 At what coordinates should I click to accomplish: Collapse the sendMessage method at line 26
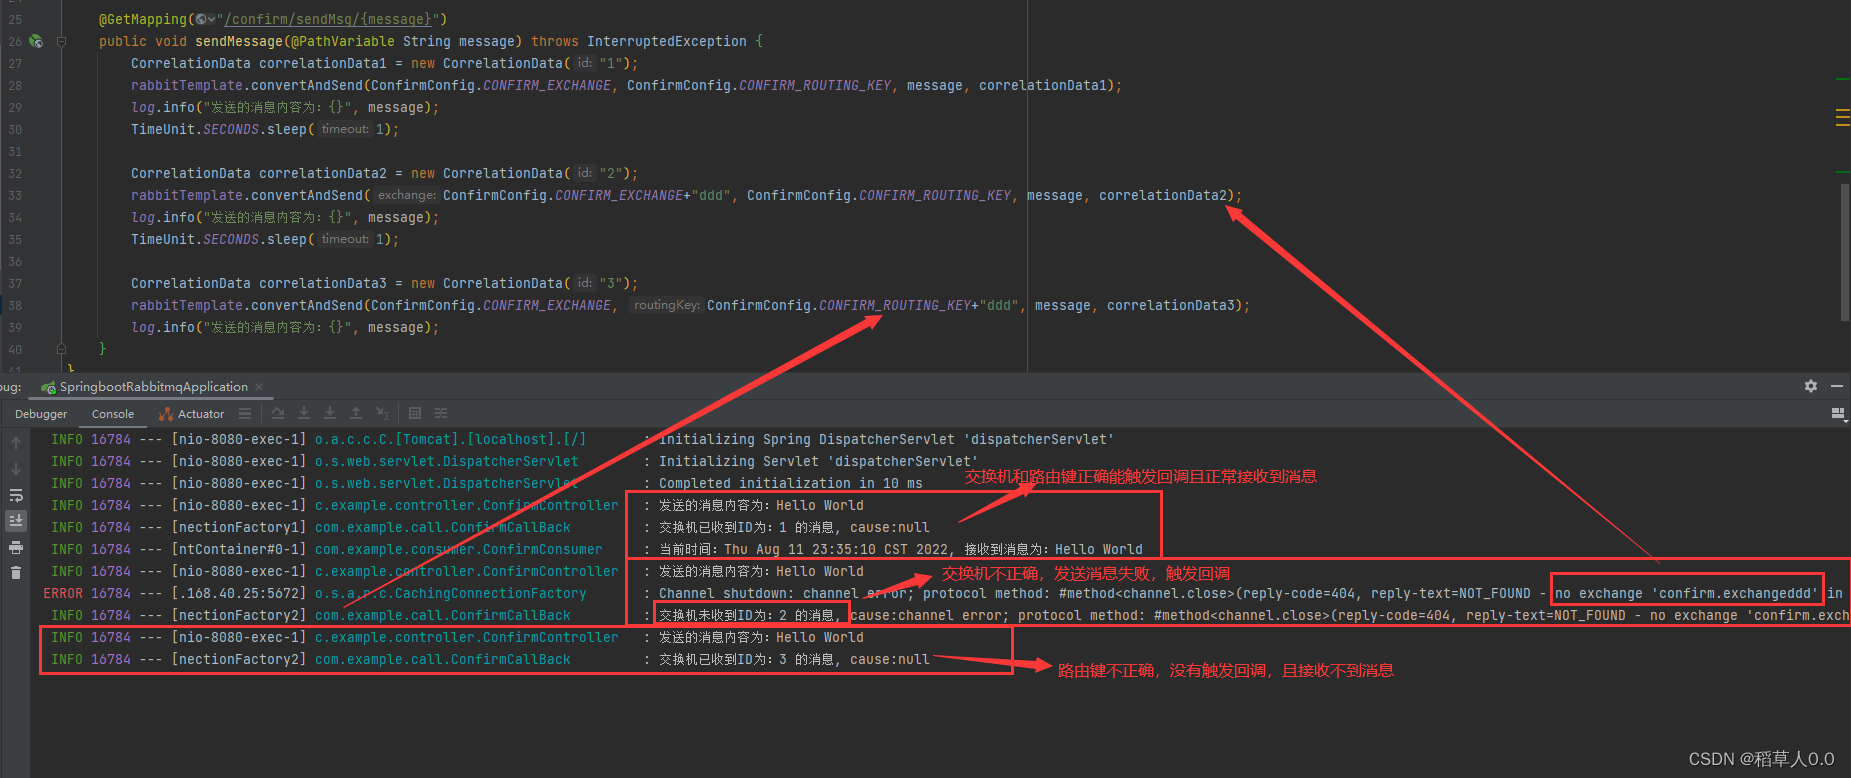coord(61,41)
